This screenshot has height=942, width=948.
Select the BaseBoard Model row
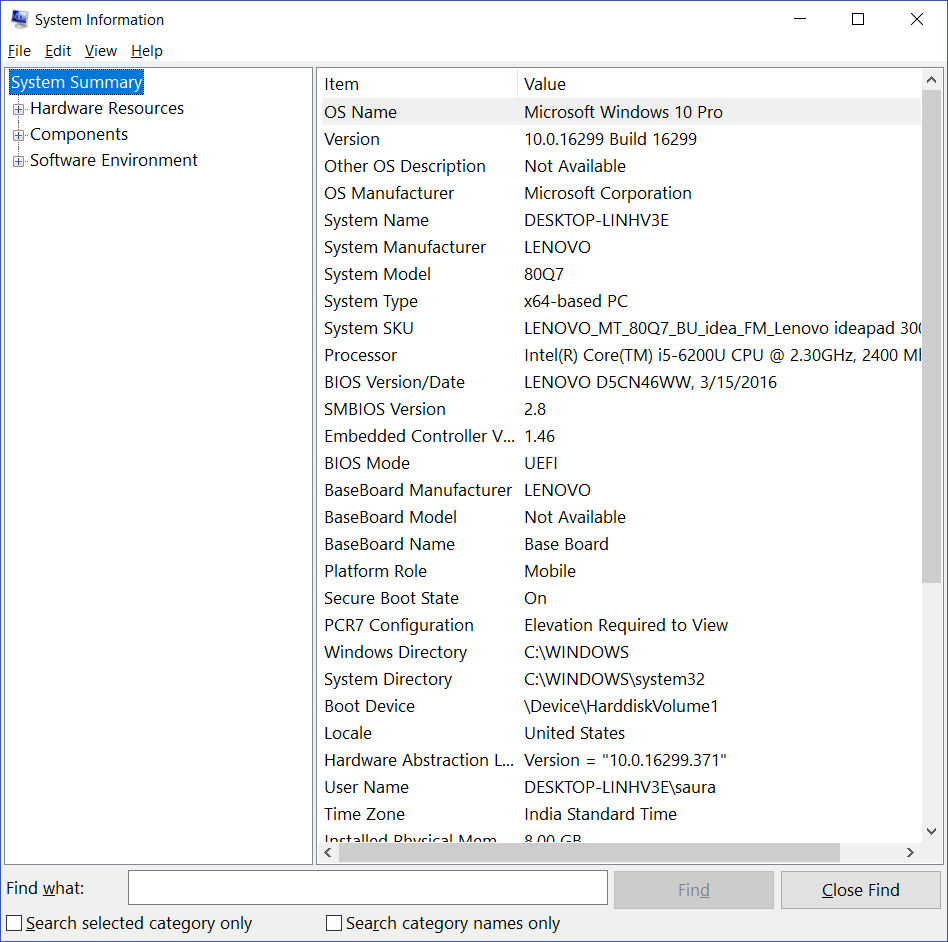(x=621, y=517)
